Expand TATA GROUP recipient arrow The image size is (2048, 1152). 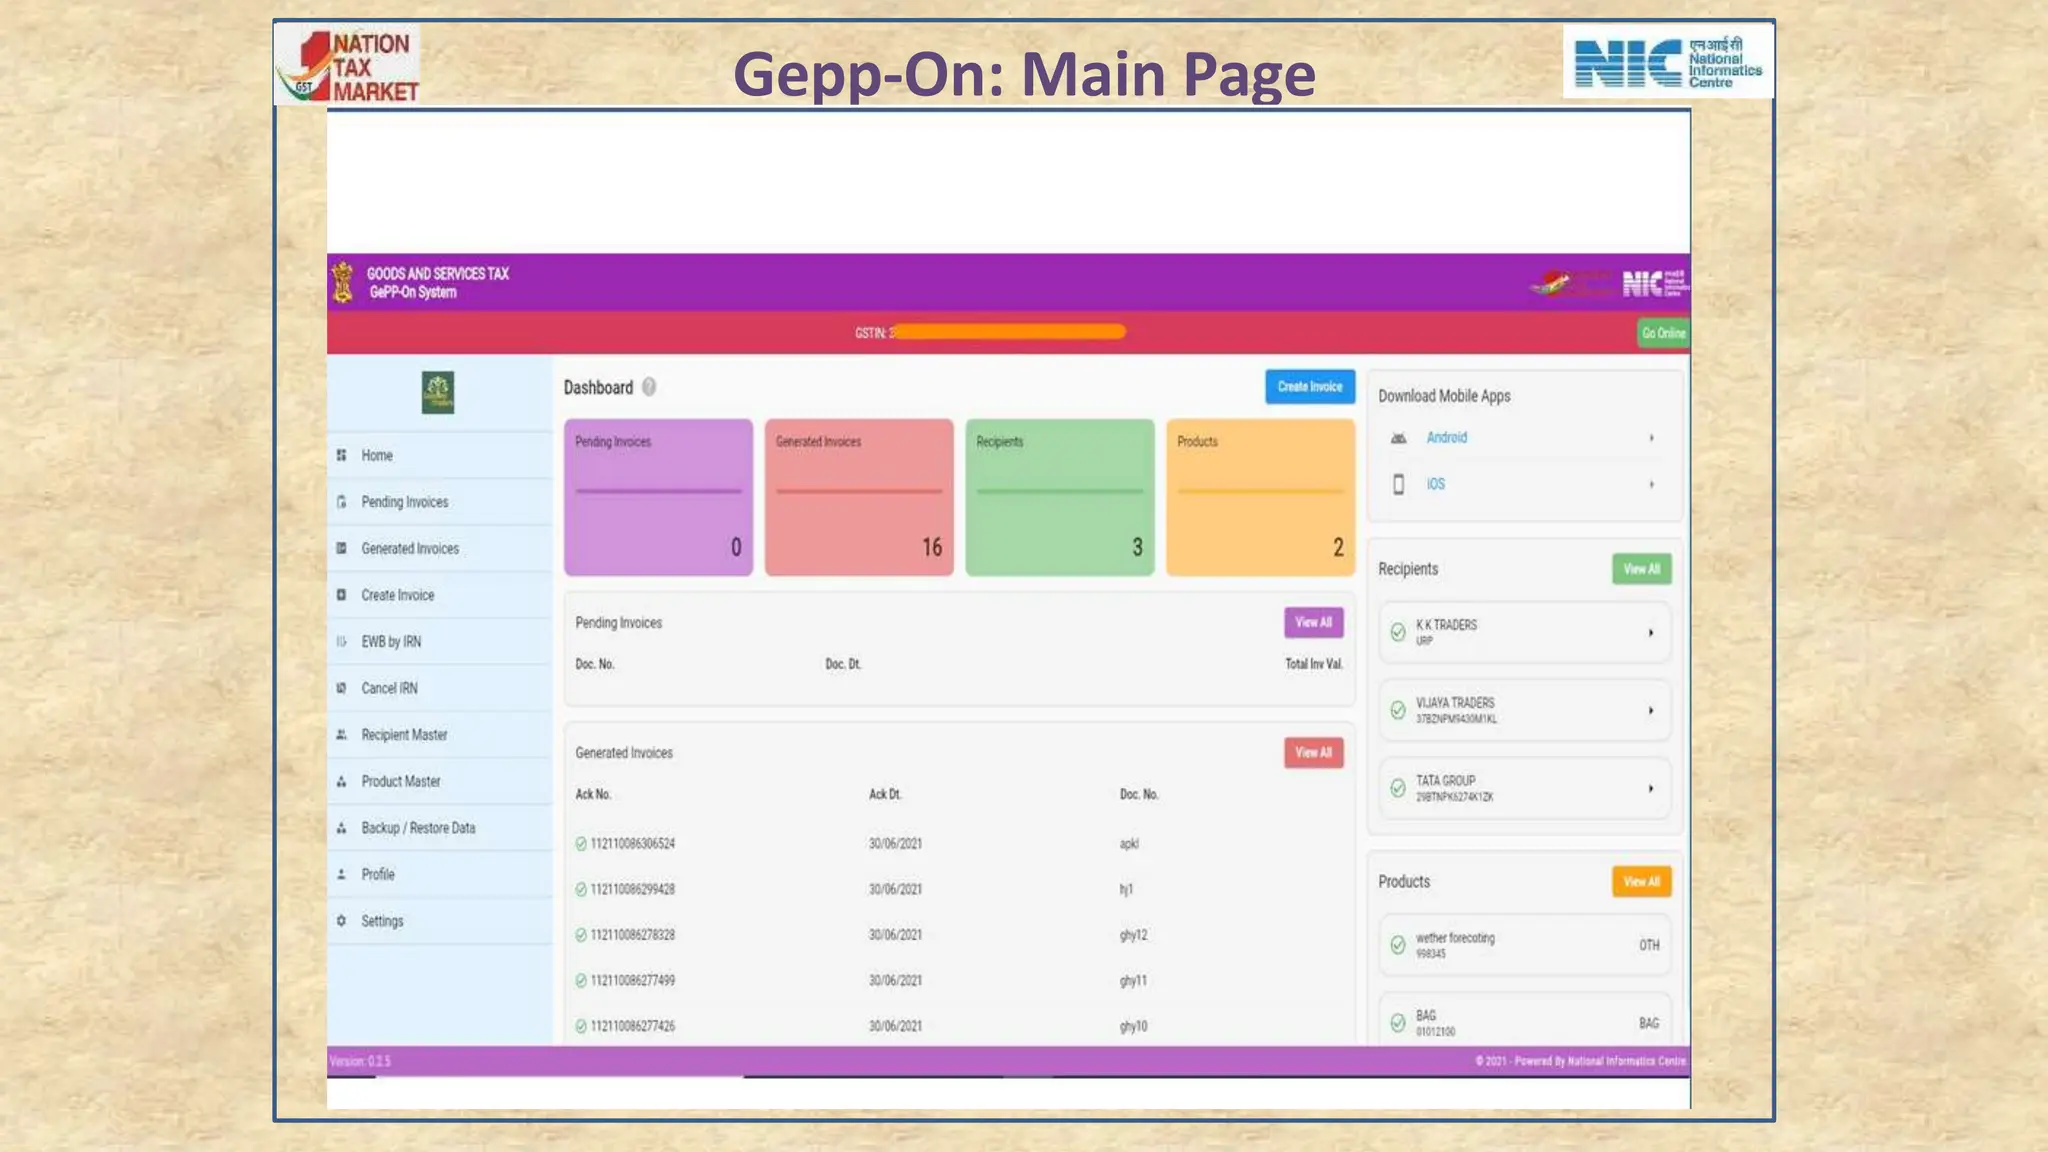click(1651, 789)
